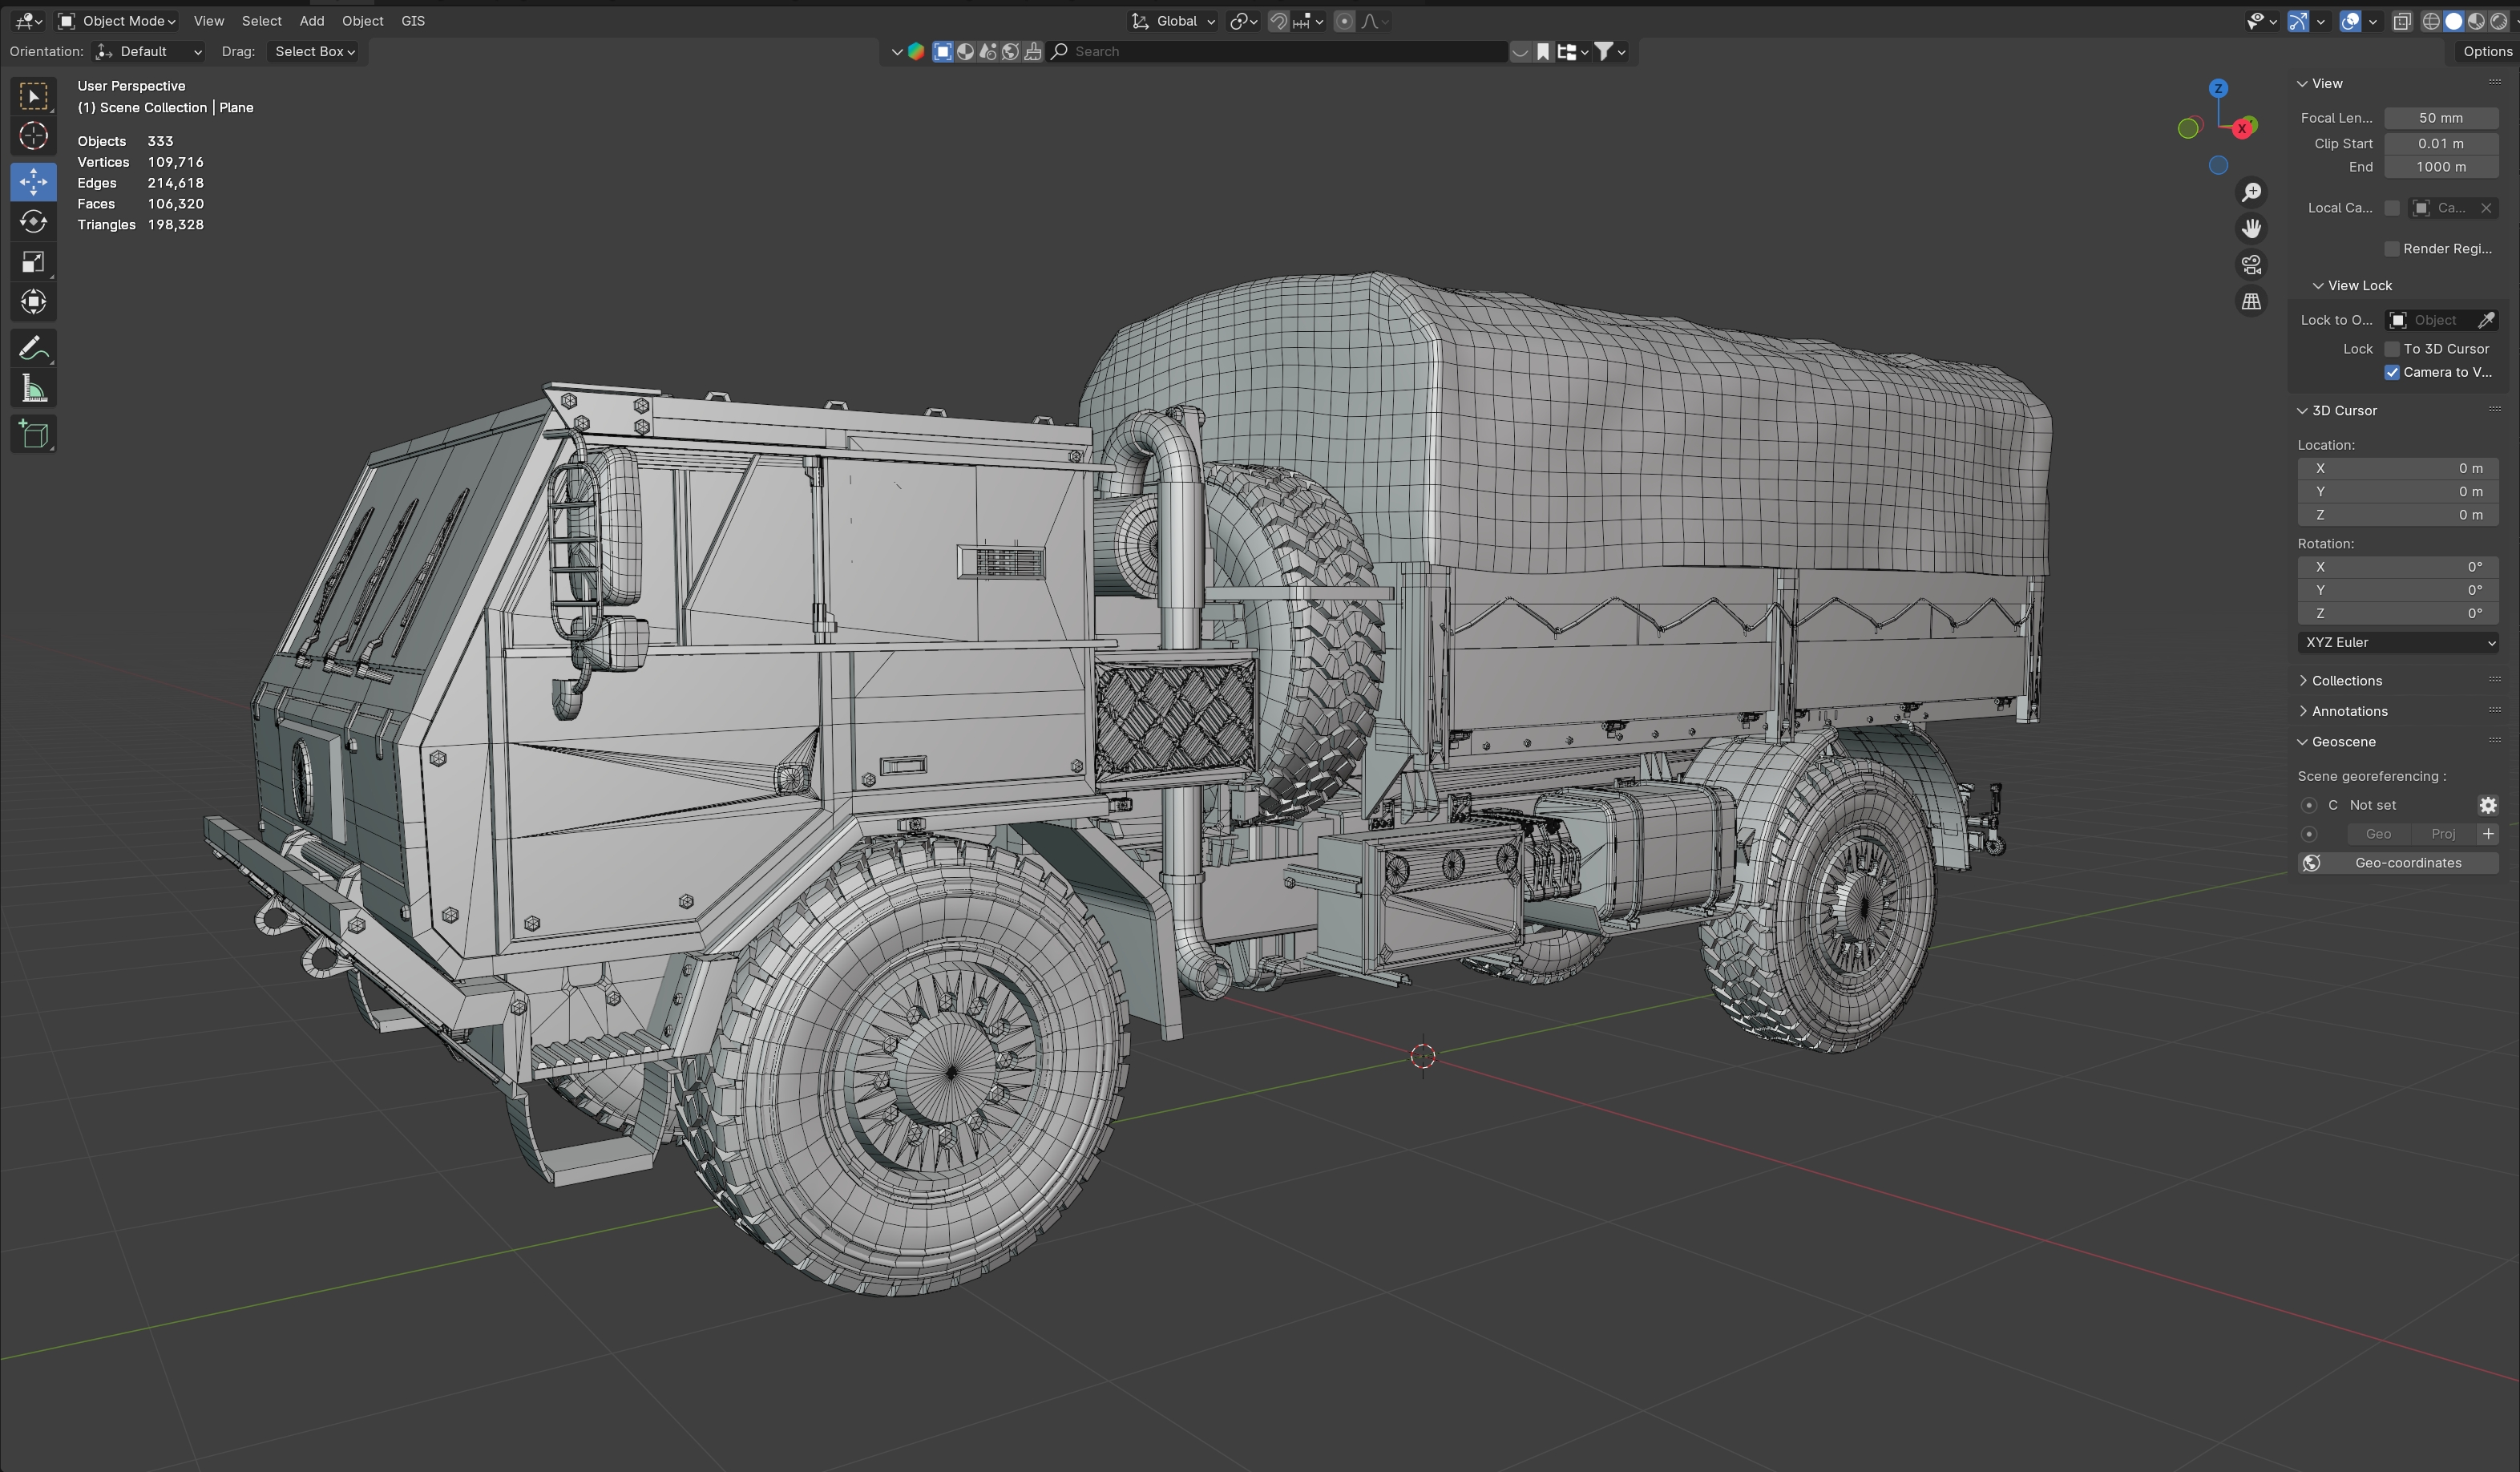
Task: Click the pan view hand icon
Action: click(2251, 229)
